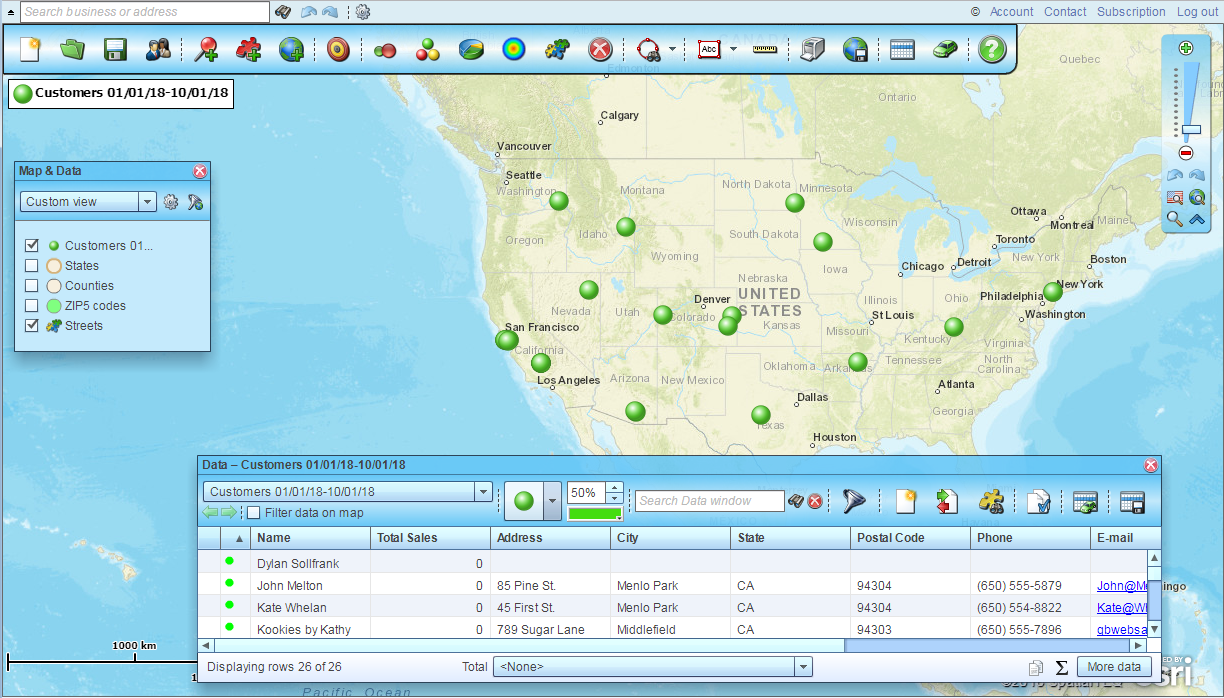The image size is (1224, 698).
Task: Click the More data button
Action: click(x=1114, y=667)
